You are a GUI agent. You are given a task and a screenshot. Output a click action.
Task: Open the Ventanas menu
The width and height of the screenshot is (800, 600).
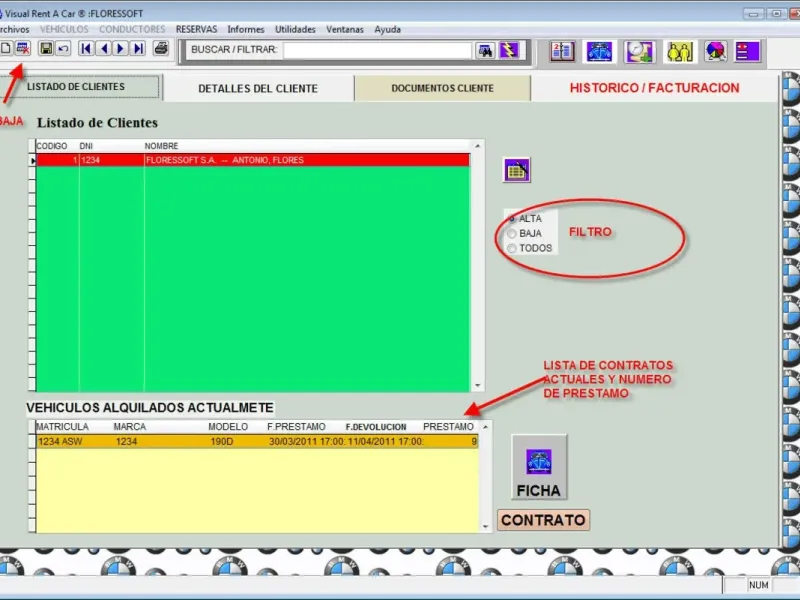click(x=345, y=30)
